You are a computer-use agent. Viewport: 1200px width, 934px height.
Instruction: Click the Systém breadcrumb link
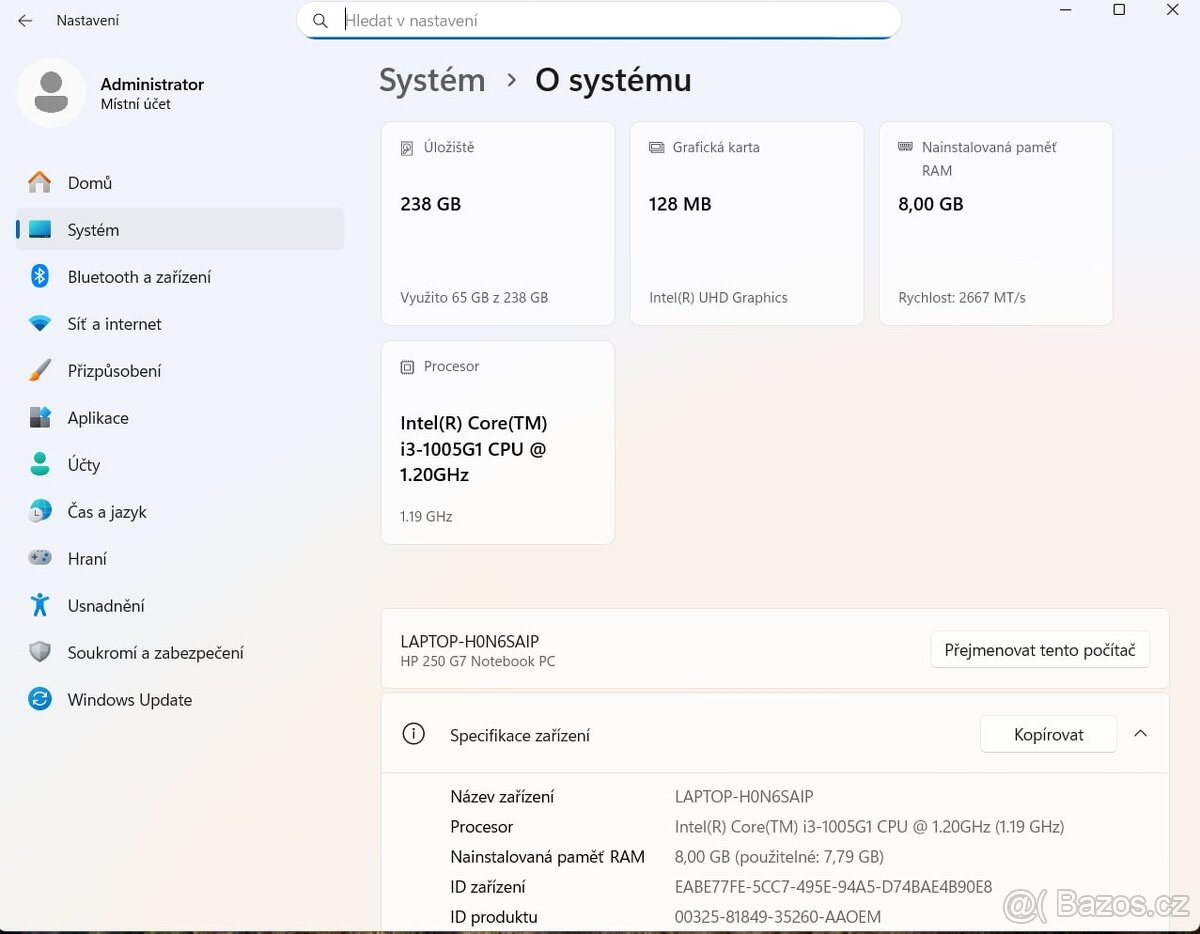432,81
